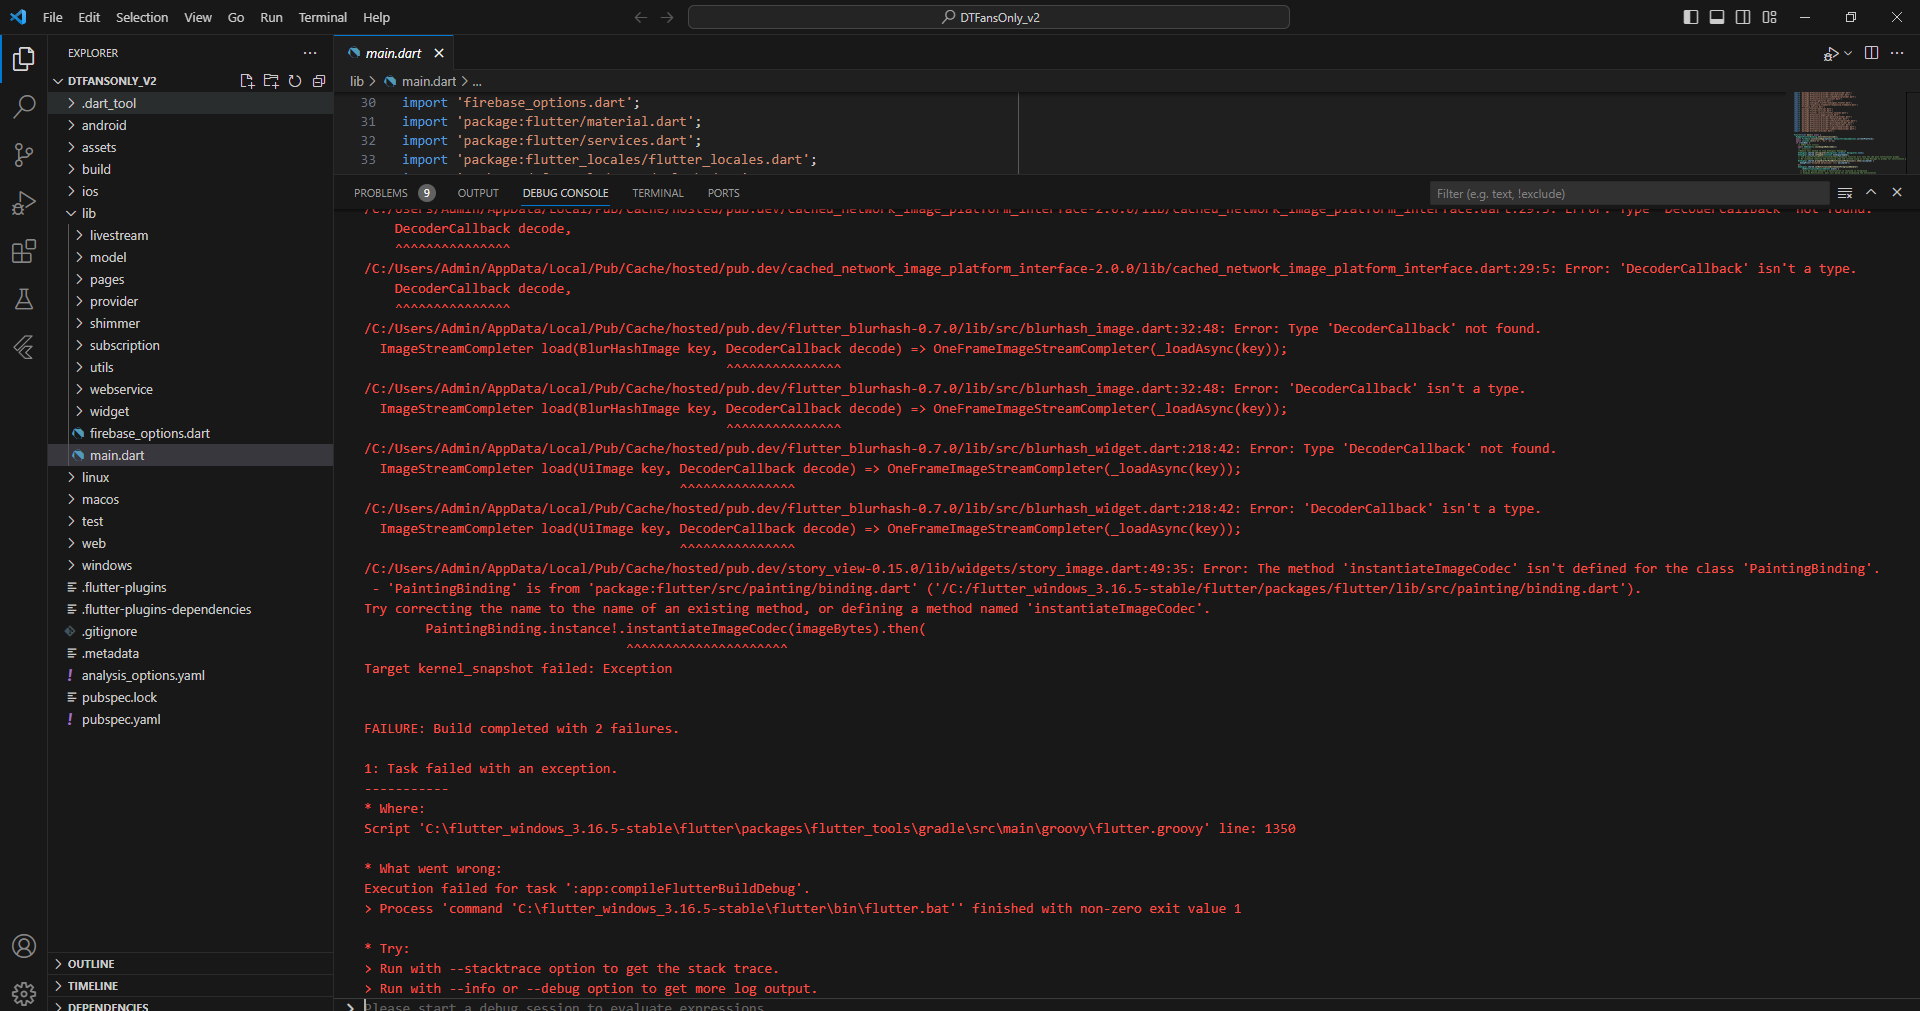Select the DEBUG CONSOLE tab
The image size is (1920, 1011).
click(x=565, y=193)
